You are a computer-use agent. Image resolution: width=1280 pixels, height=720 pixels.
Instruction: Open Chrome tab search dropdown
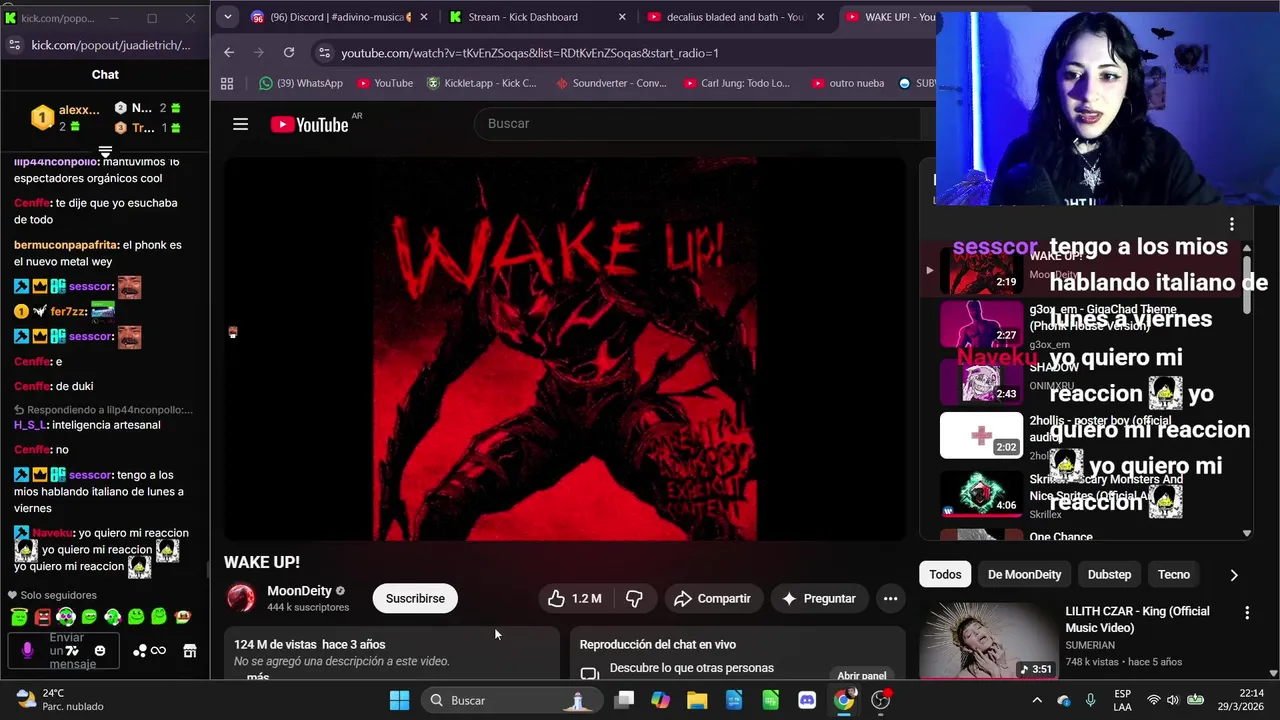(227, 17)
